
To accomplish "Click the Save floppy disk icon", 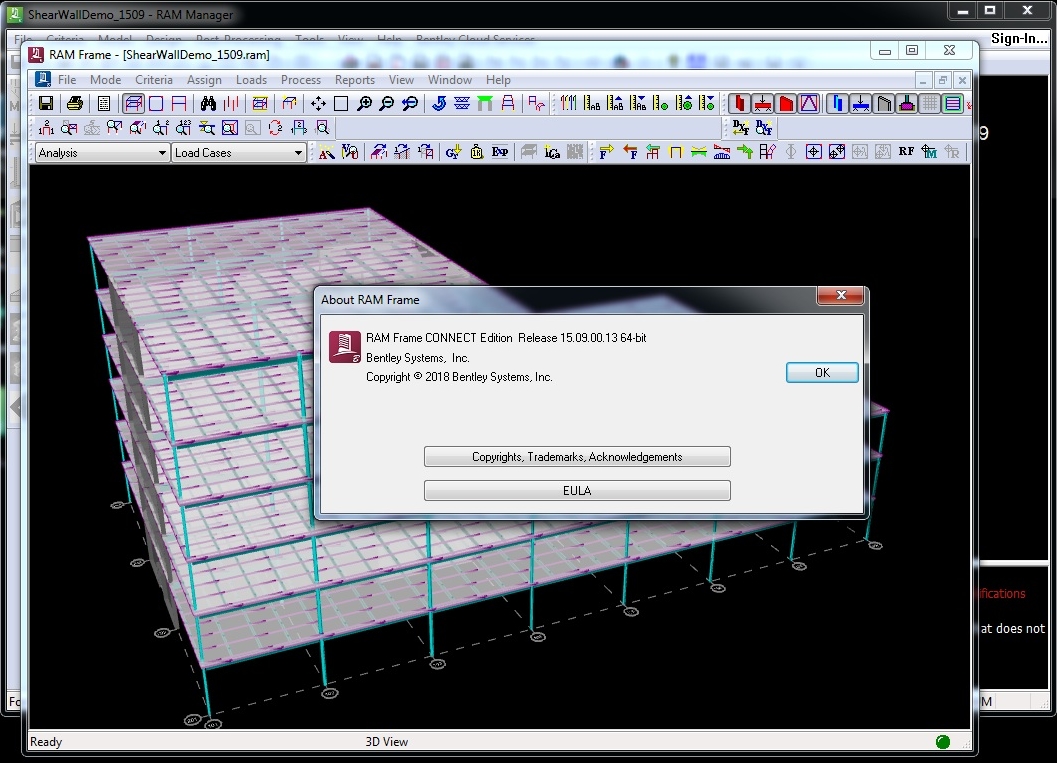I will 46,103.
